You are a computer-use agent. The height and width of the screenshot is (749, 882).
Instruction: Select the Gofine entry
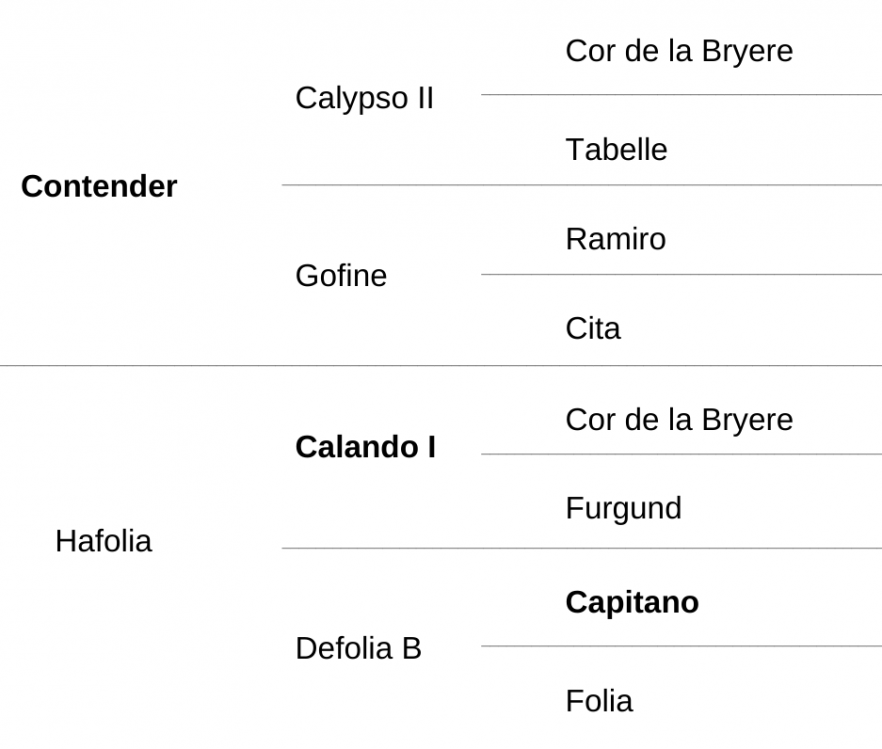coord(341,276)
